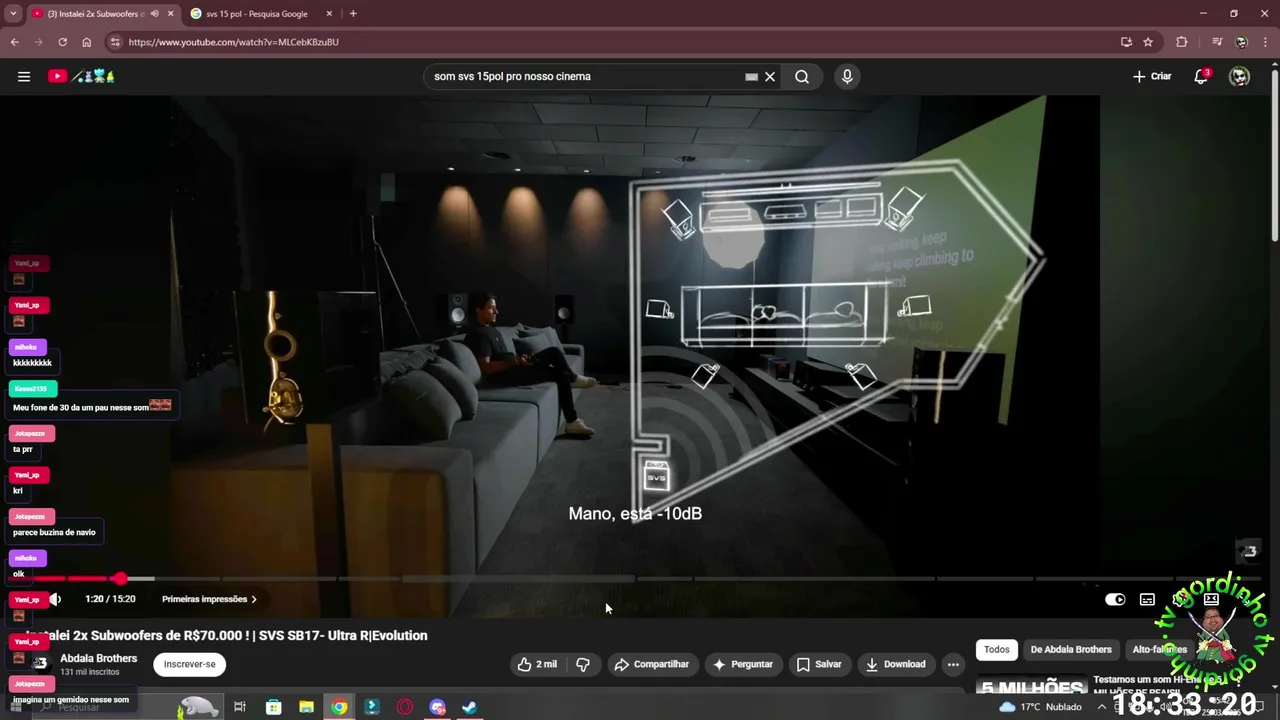1280x720 pixels.
Task: Open the YouTube account avatar menu
Action: click(x=1239, y=76)
